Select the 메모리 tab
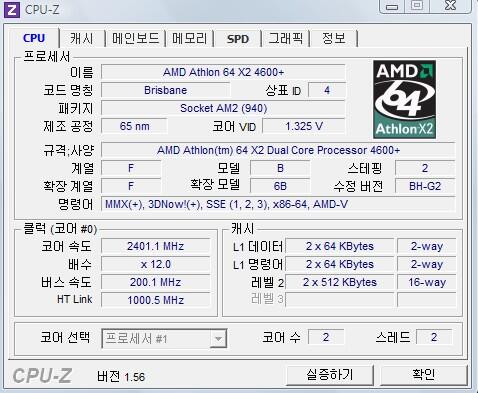The width and height of the screenshot is (478, 393). 189,38
